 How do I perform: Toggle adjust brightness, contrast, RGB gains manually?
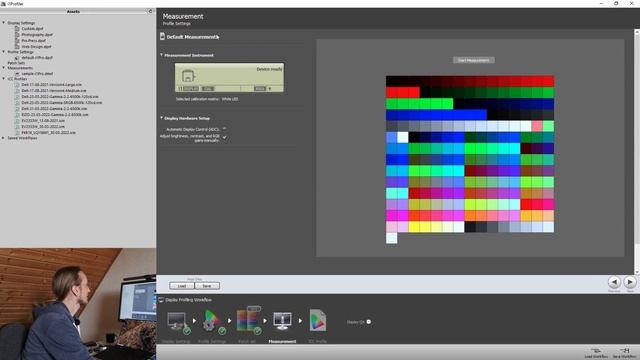[224, 138]
